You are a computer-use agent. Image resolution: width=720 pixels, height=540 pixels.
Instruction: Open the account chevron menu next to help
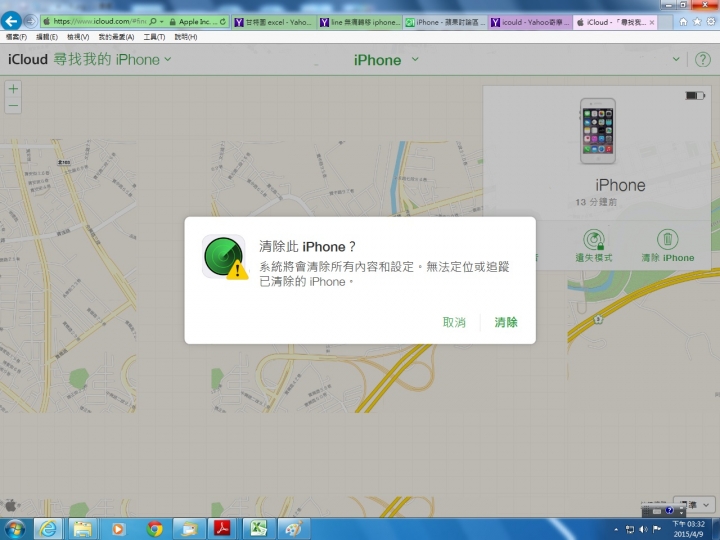click(676, 59)
